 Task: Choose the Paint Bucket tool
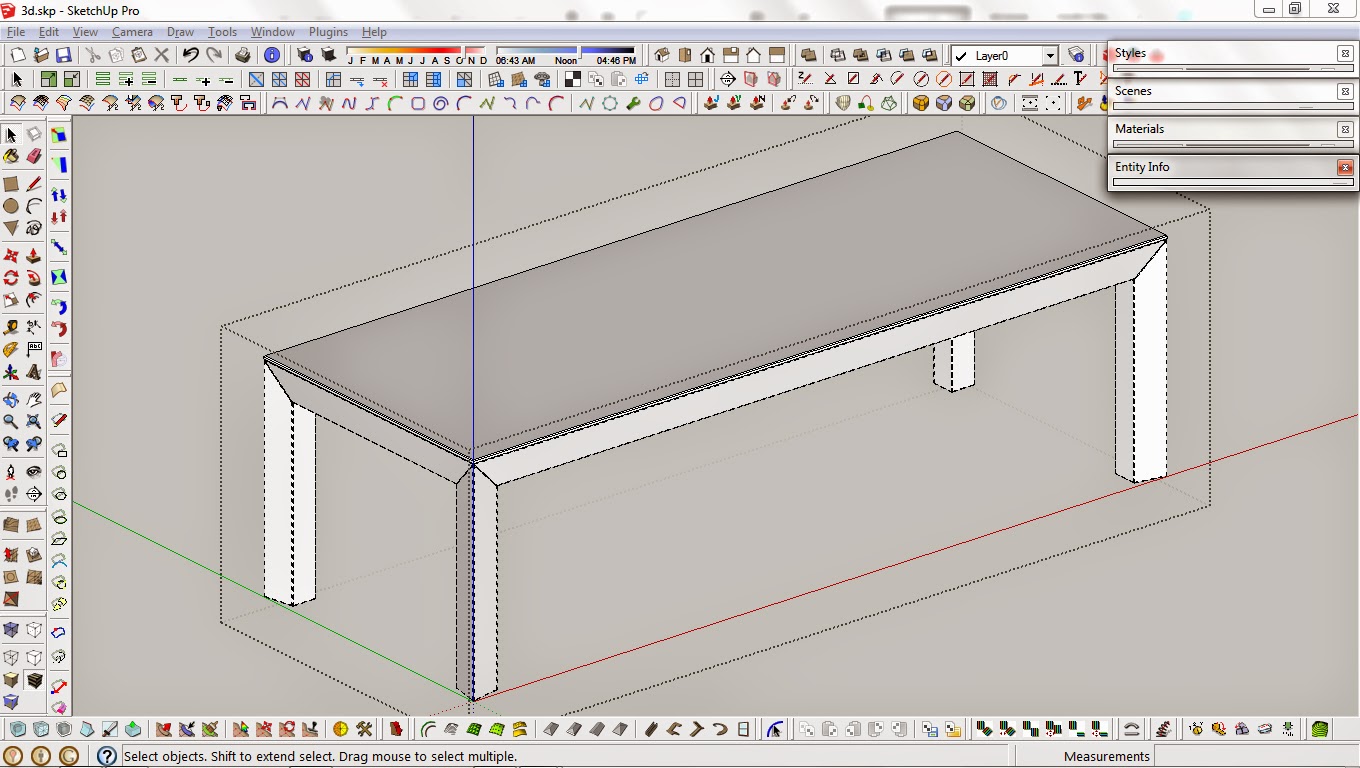[10, 156]
